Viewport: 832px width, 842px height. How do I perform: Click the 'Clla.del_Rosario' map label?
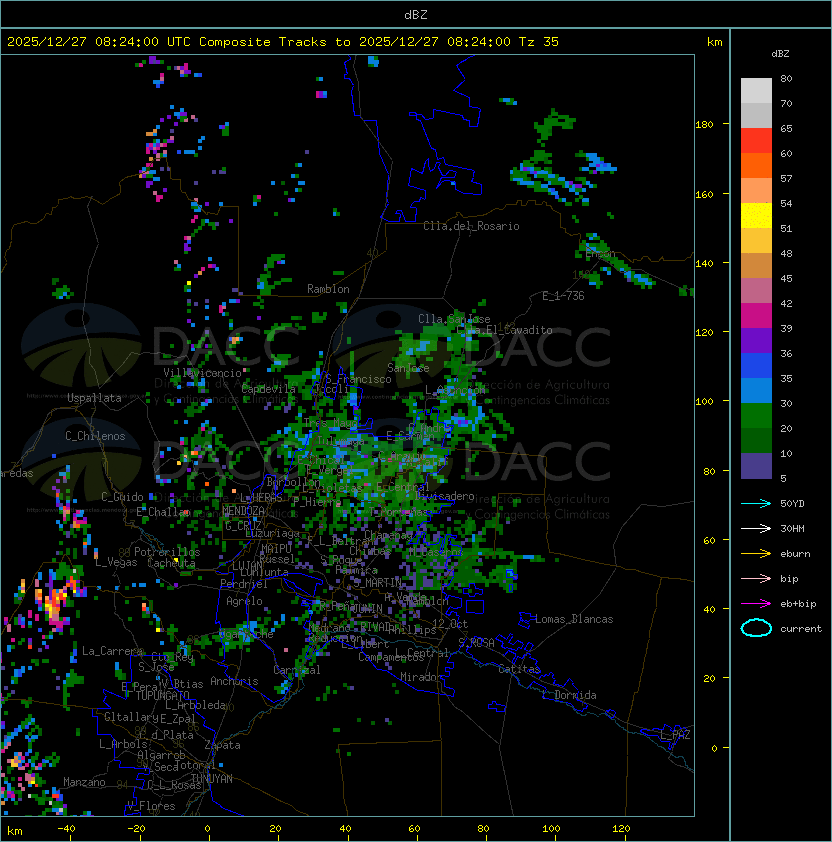click(x=471, y=226)
